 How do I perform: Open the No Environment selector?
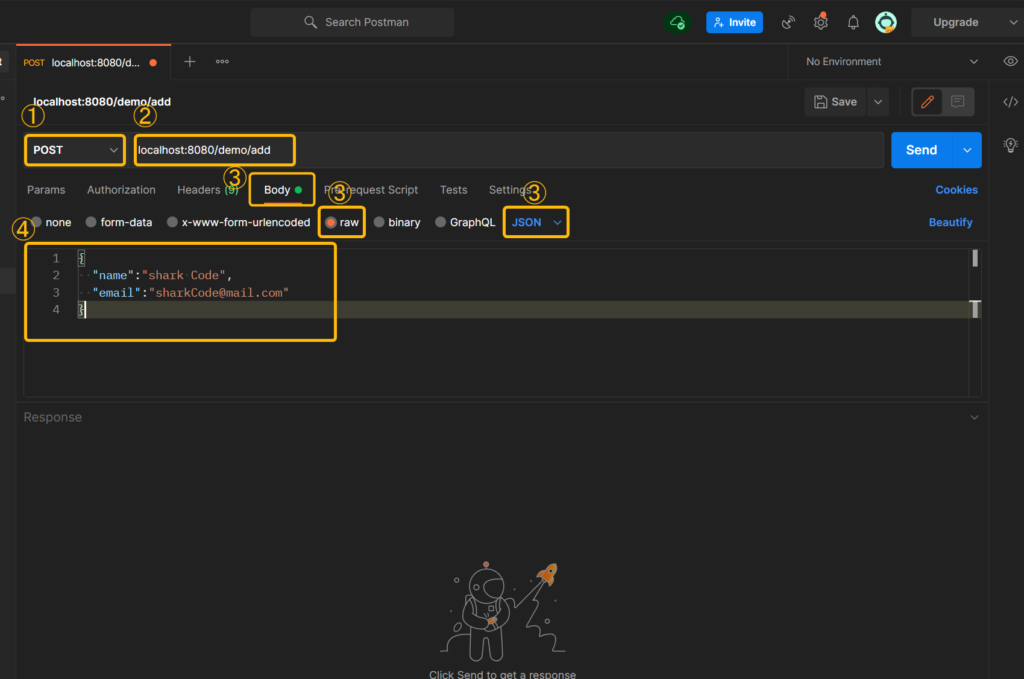point(891,61)
